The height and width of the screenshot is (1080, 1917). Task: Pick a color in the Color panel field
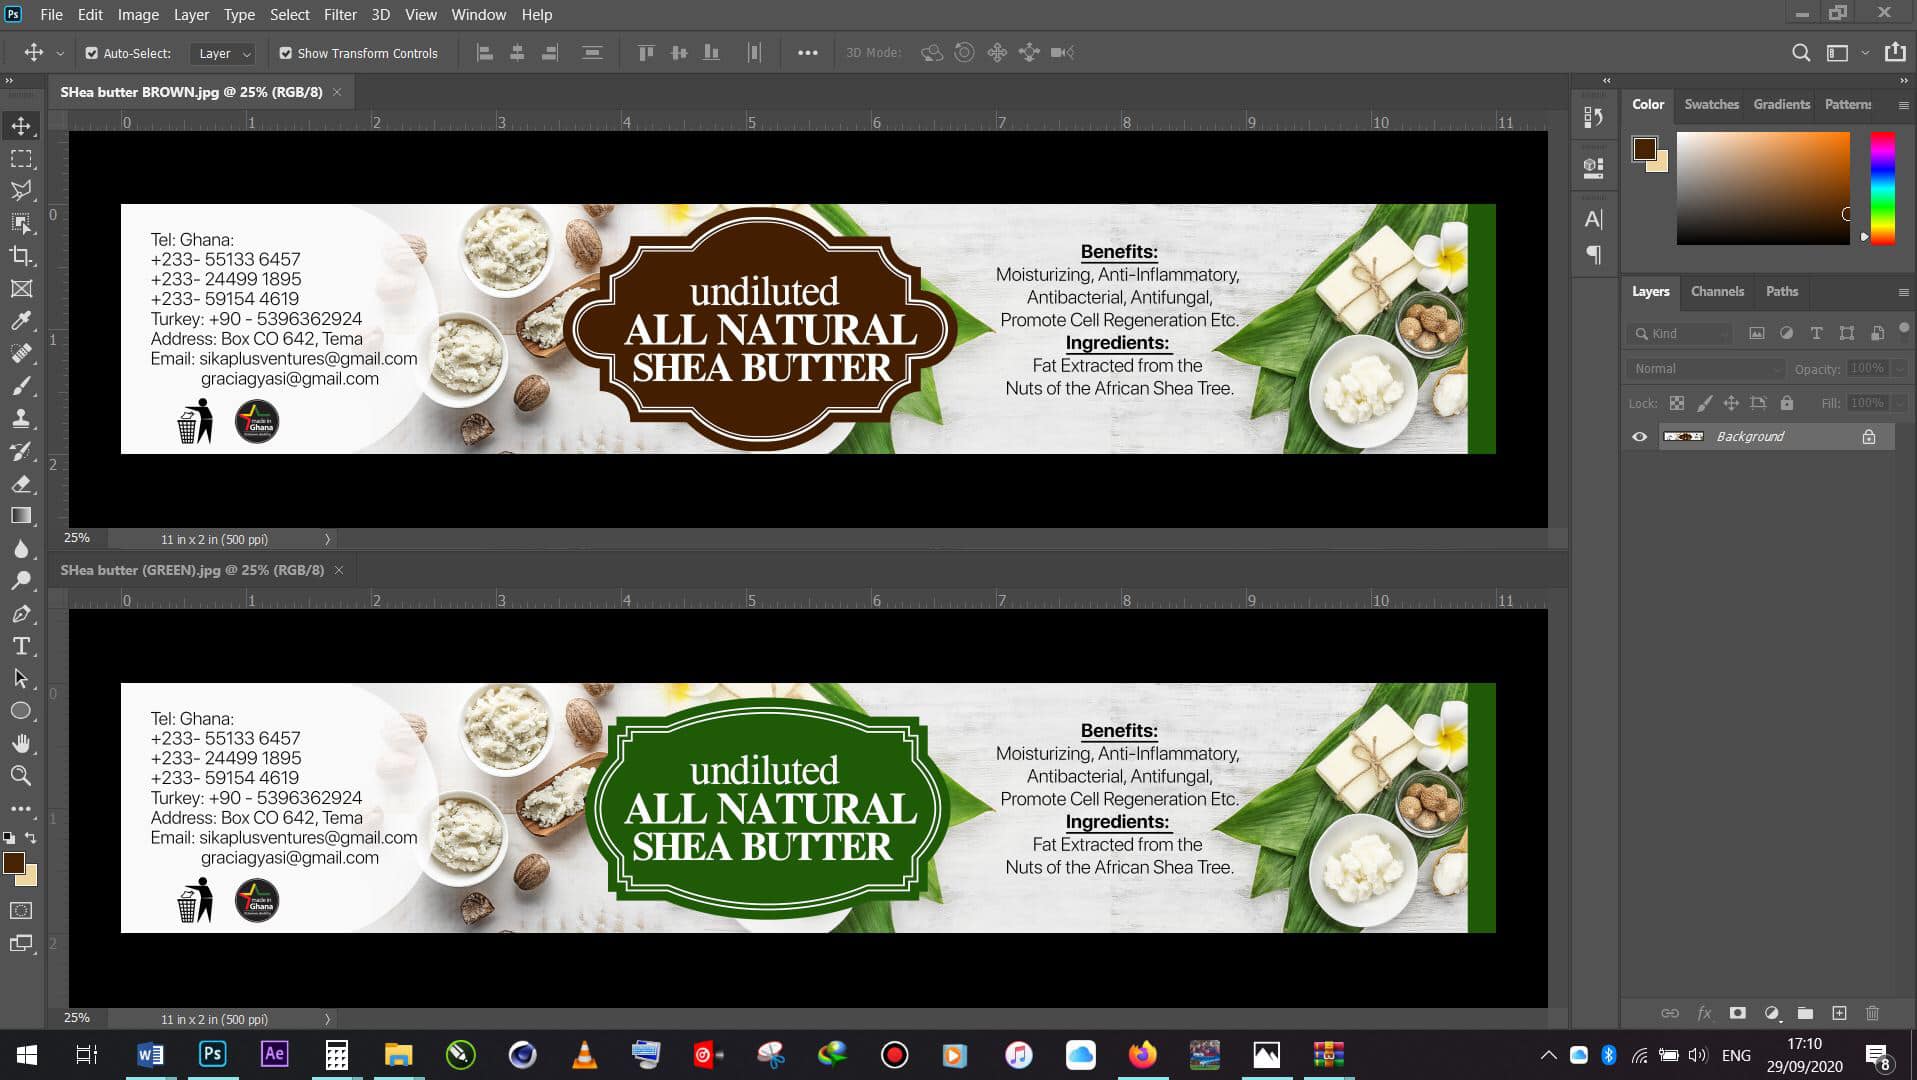1763,188
